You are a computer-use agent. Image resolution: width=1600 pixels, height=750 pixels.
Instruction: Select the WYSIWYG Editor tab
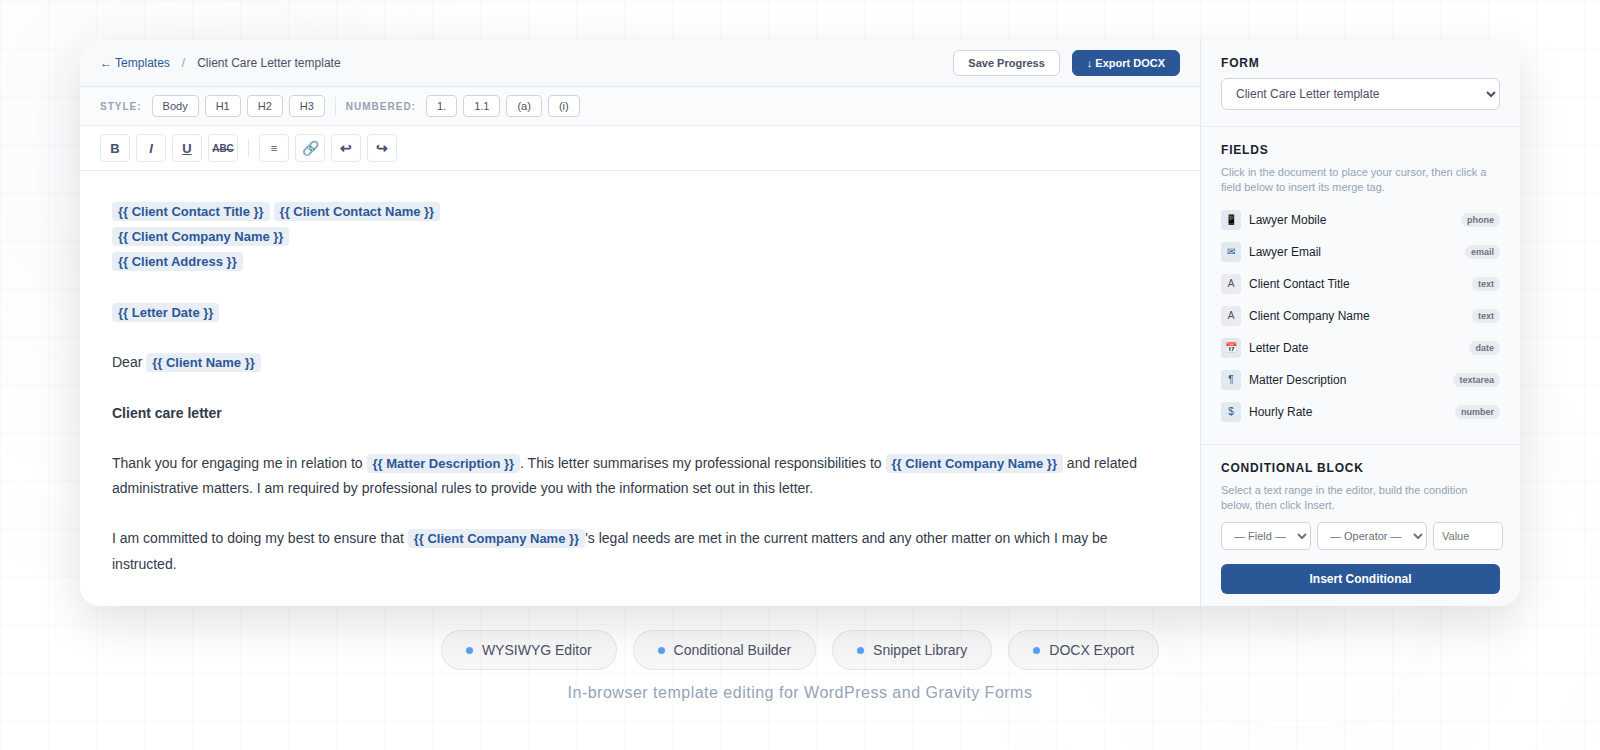pos(529,650)
